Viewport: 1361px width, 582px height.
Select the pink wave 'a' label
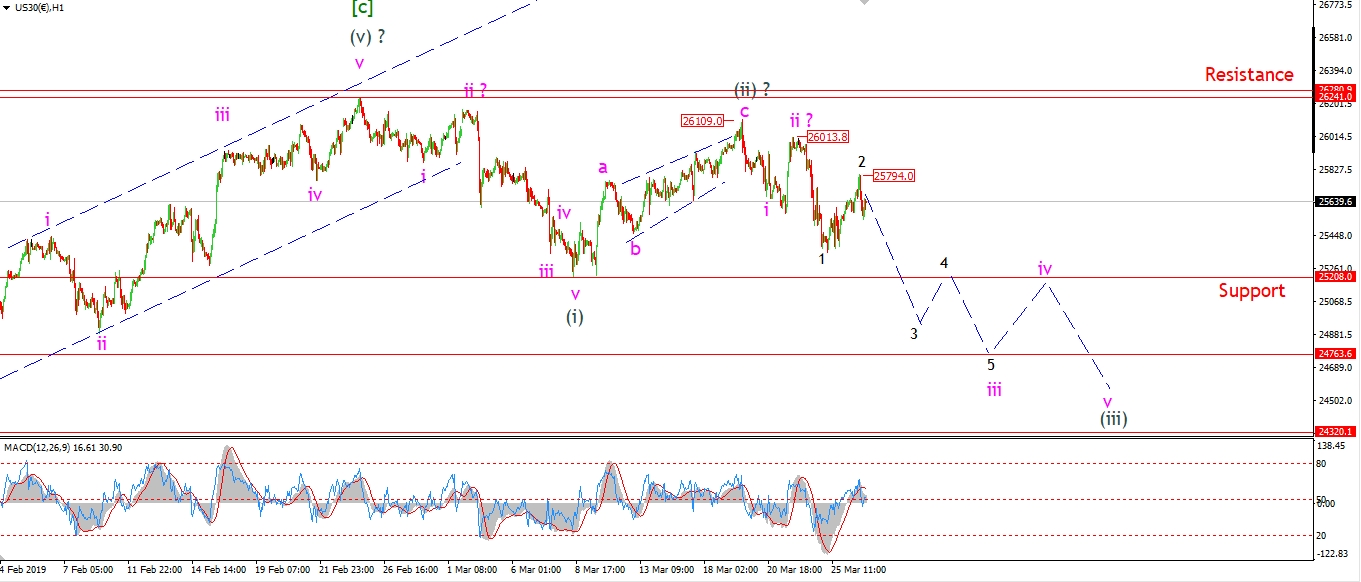click(603, 167)
